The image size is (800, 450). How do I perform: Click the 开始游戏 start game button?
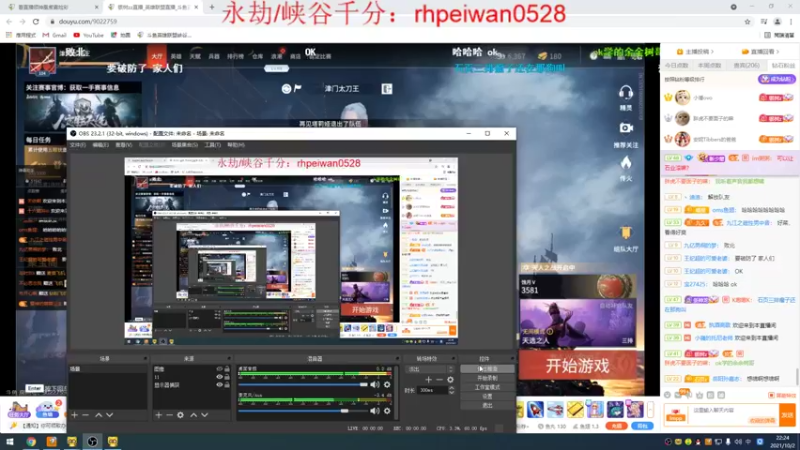click(578, 365)
